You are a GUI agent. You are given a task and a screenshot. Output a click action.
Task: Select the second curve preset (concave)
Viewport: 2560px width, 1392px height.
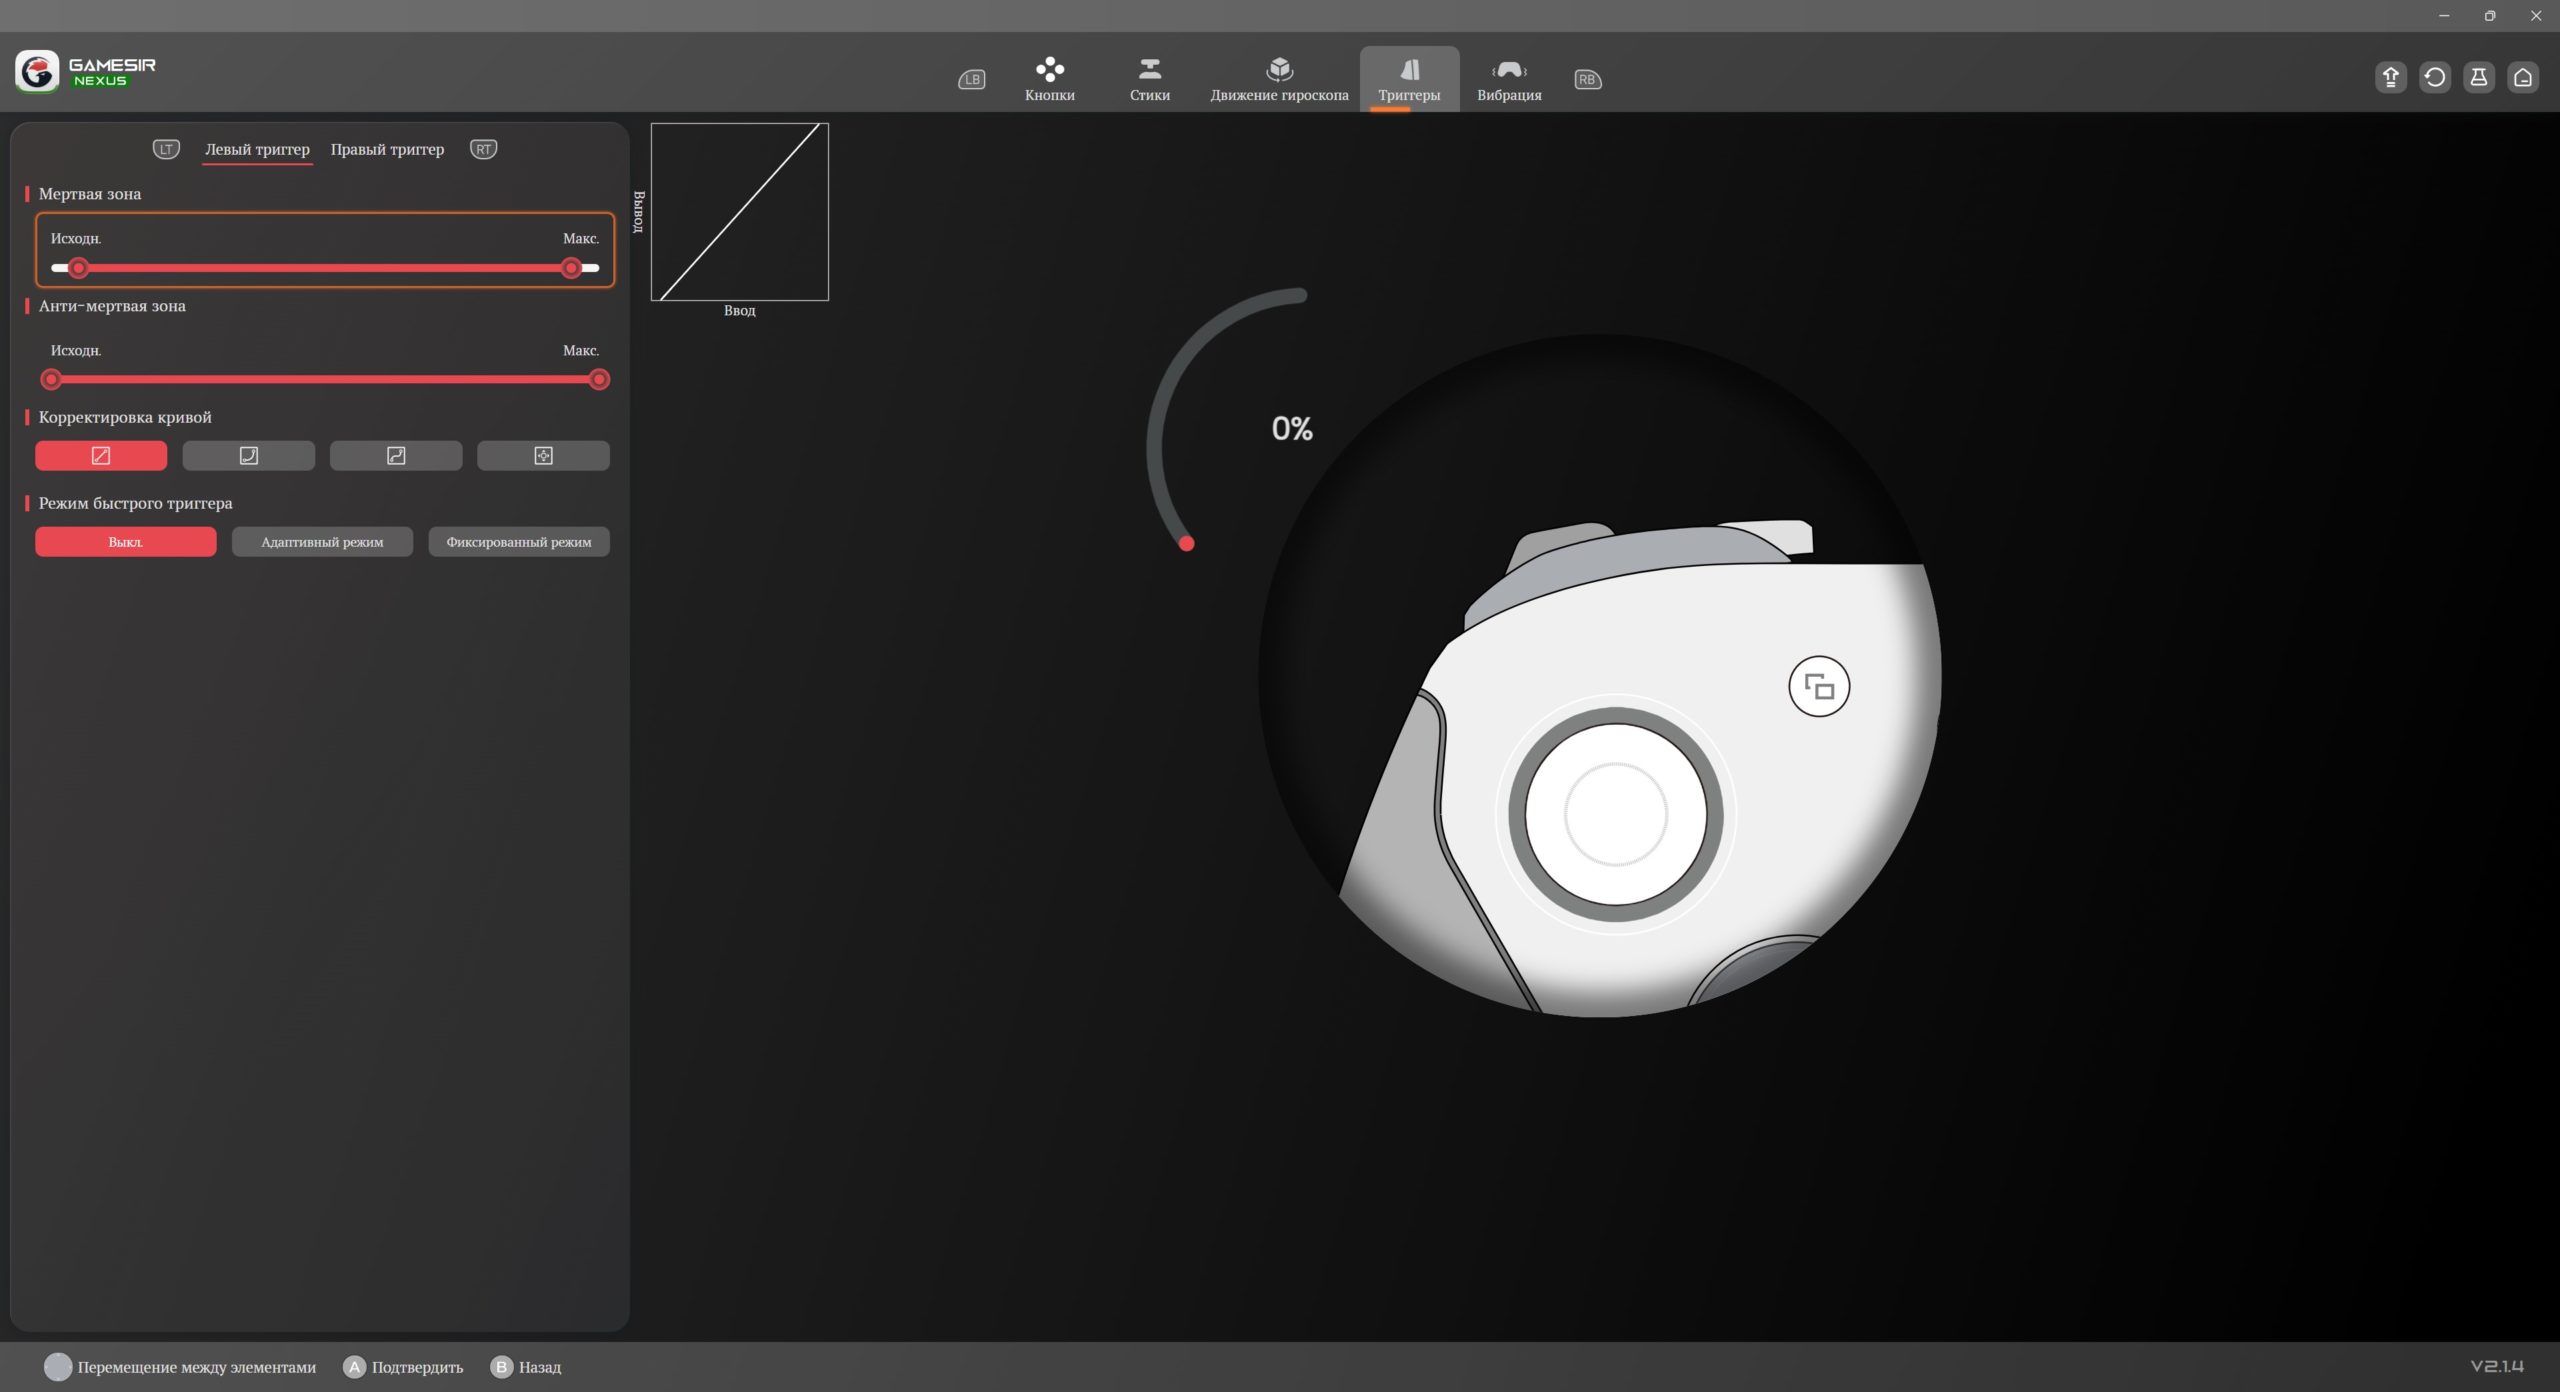click(x=248, y=455)
